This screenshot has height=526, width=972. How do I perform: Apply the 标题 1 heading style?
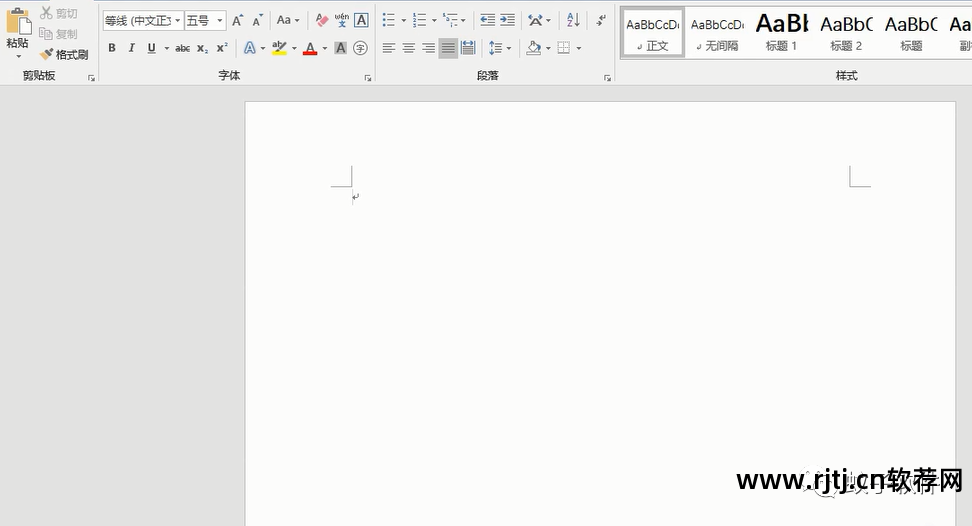(x=781, y=32)
